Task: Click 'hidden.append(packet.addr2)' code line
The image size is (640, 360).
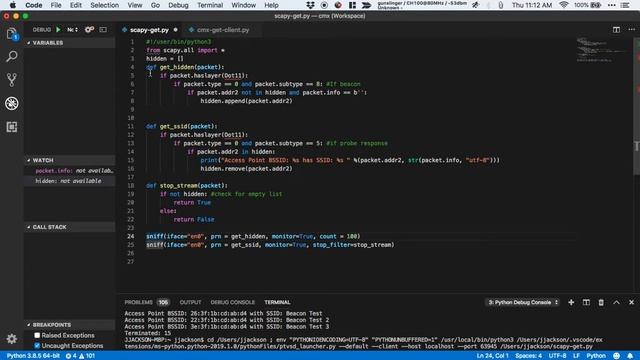Action: [x=246, y=101]
